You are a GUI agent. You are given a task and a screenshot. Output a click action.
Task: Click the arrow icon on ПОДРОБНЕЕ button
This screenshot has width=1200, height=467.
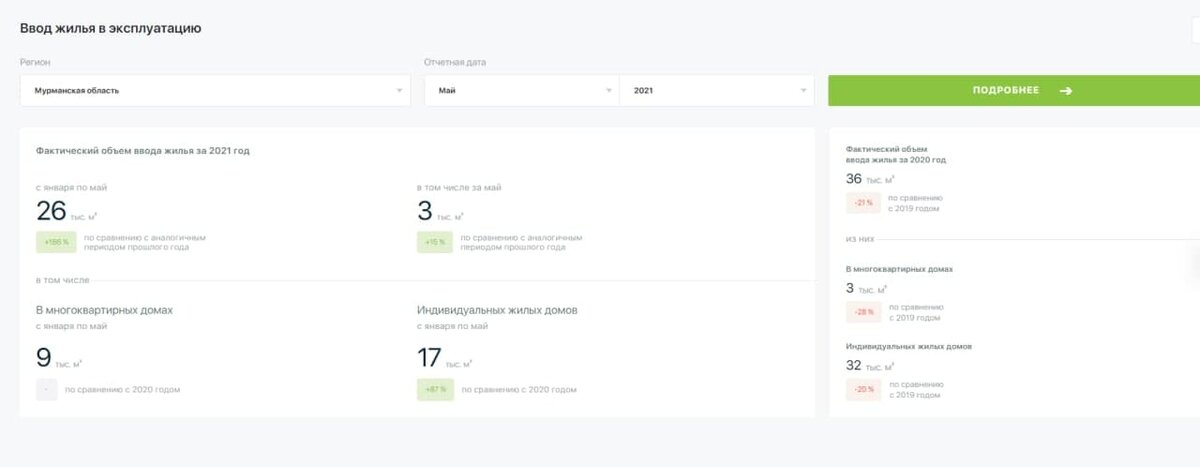pos(1066,91)
